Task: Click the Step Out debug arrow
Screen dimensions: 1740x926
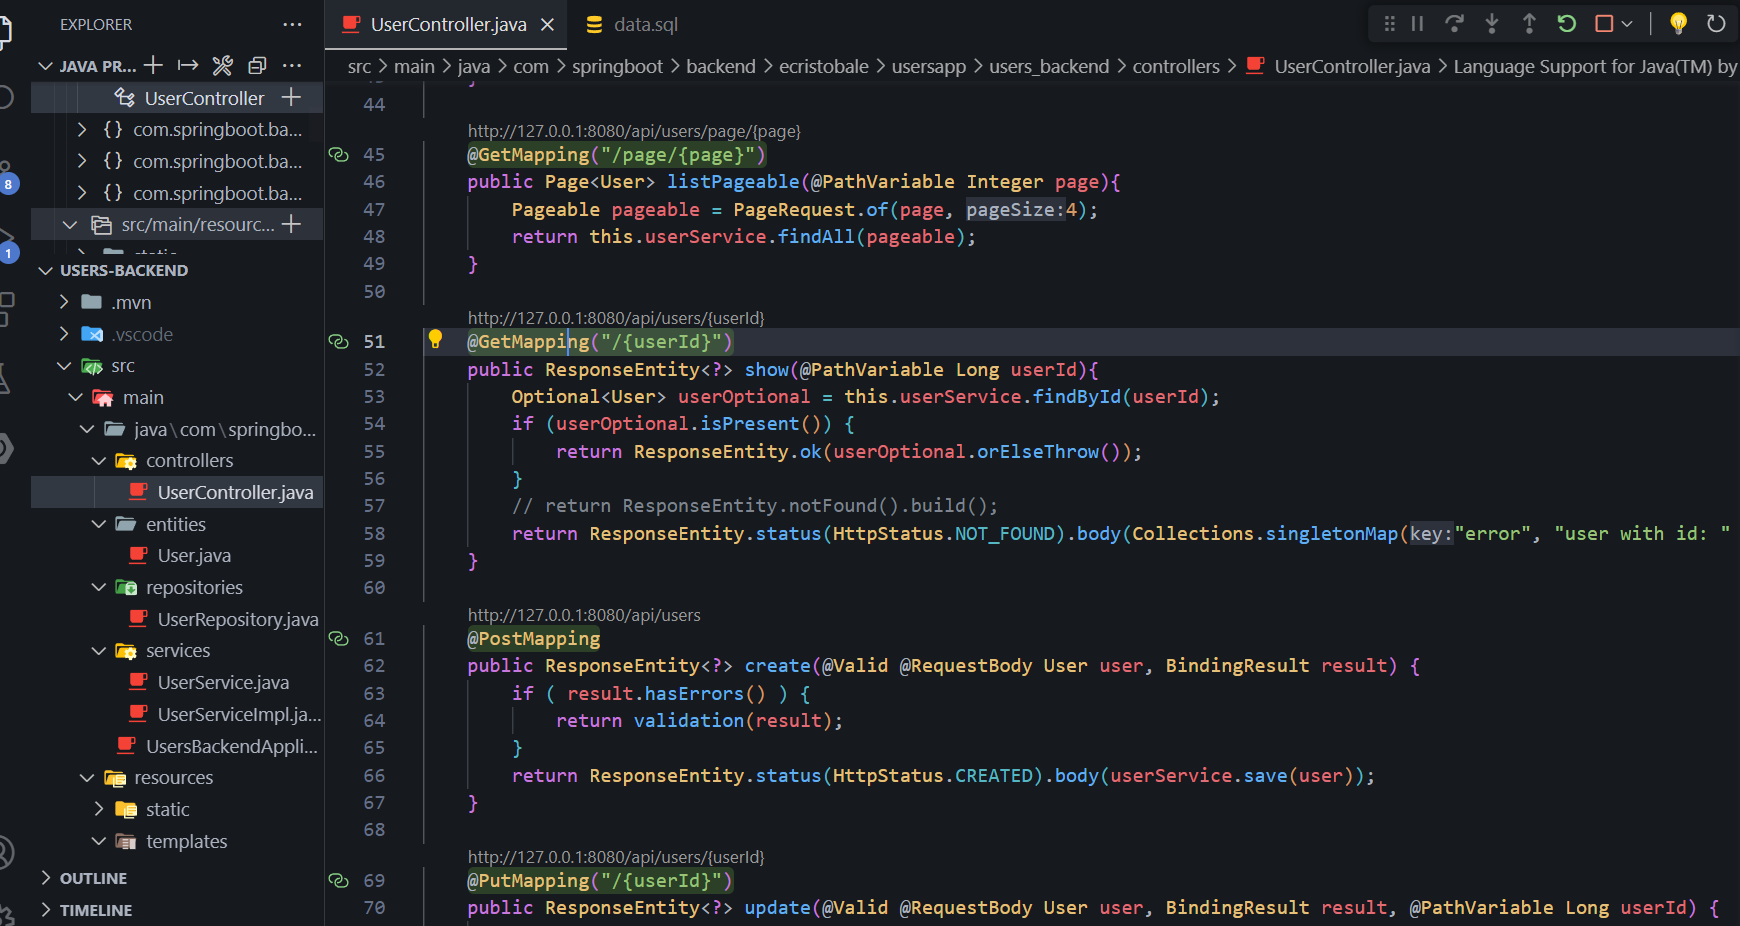Action: (1529, 24)
